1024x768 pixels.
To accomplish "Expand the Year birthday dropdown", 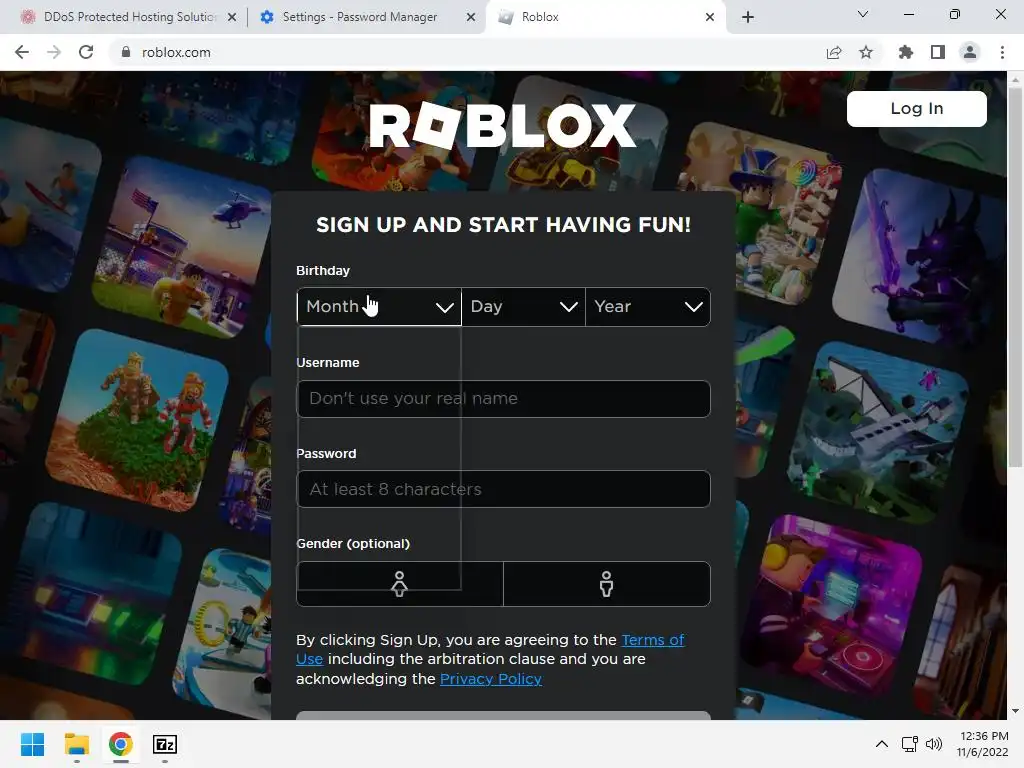I will [x=648, y=306].
